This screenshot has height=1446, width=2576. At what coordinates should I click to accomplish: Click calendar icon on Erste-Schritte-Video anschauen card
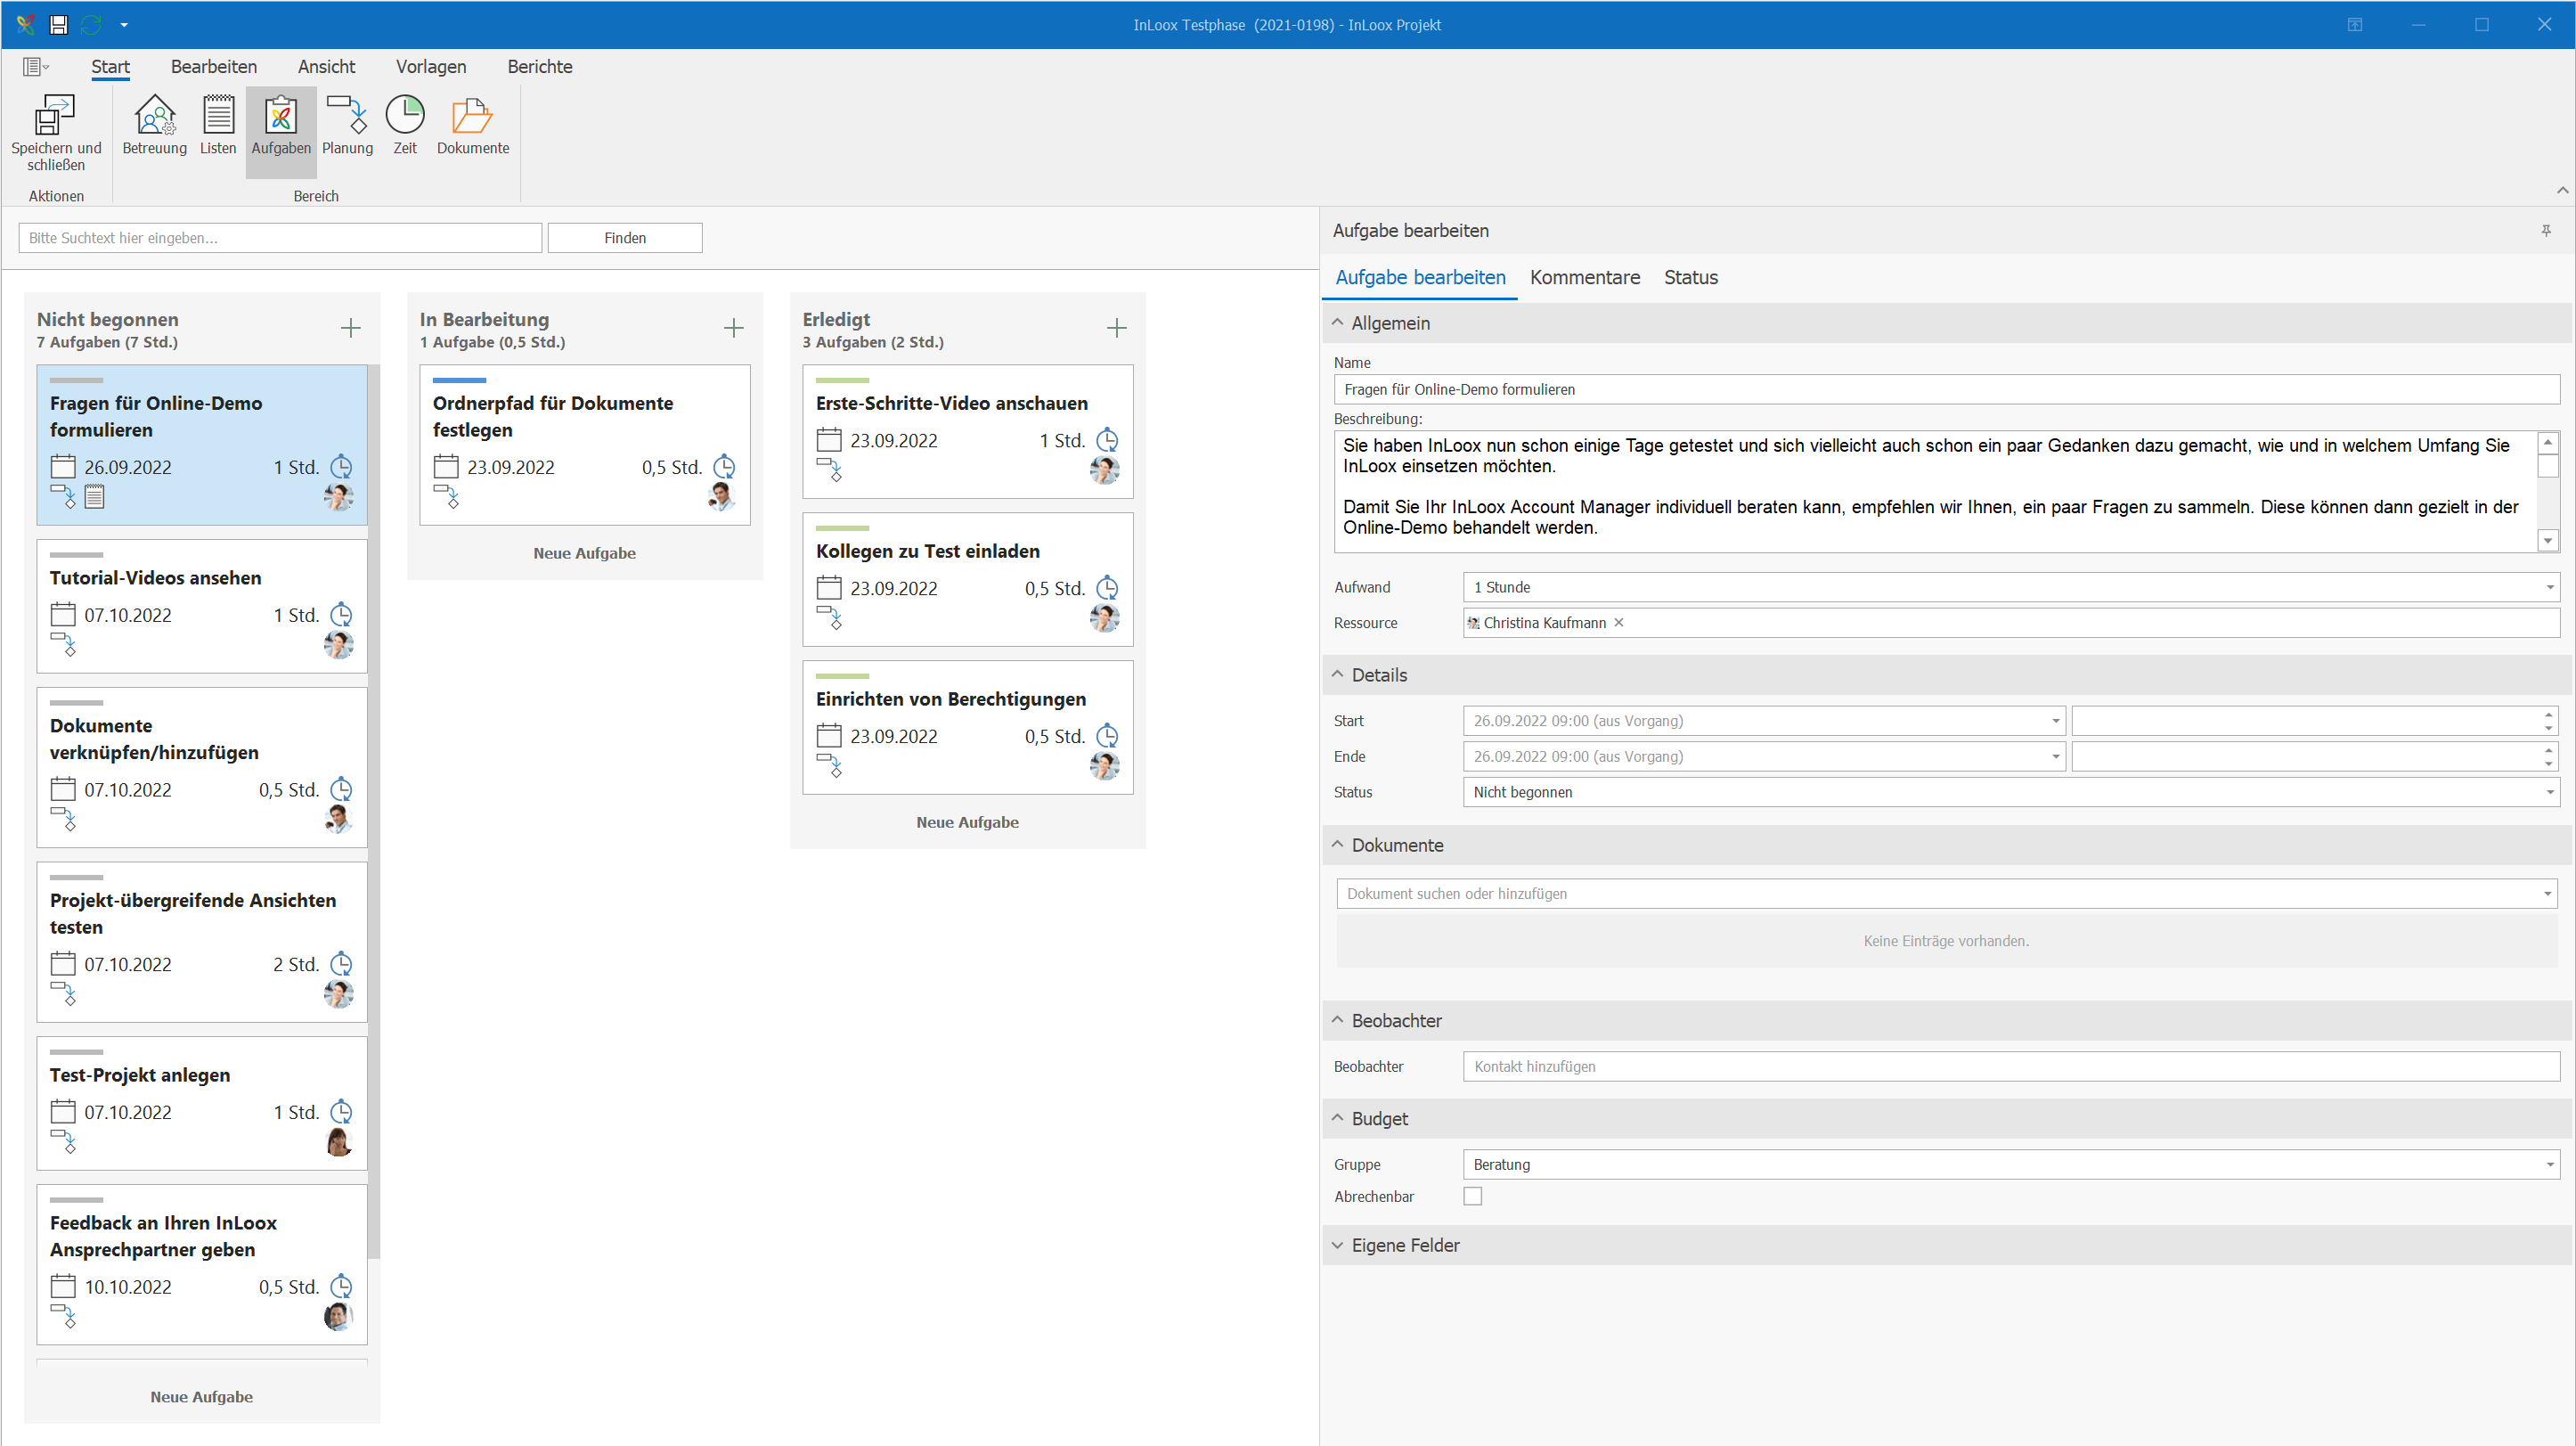click(x=829, y=440)
